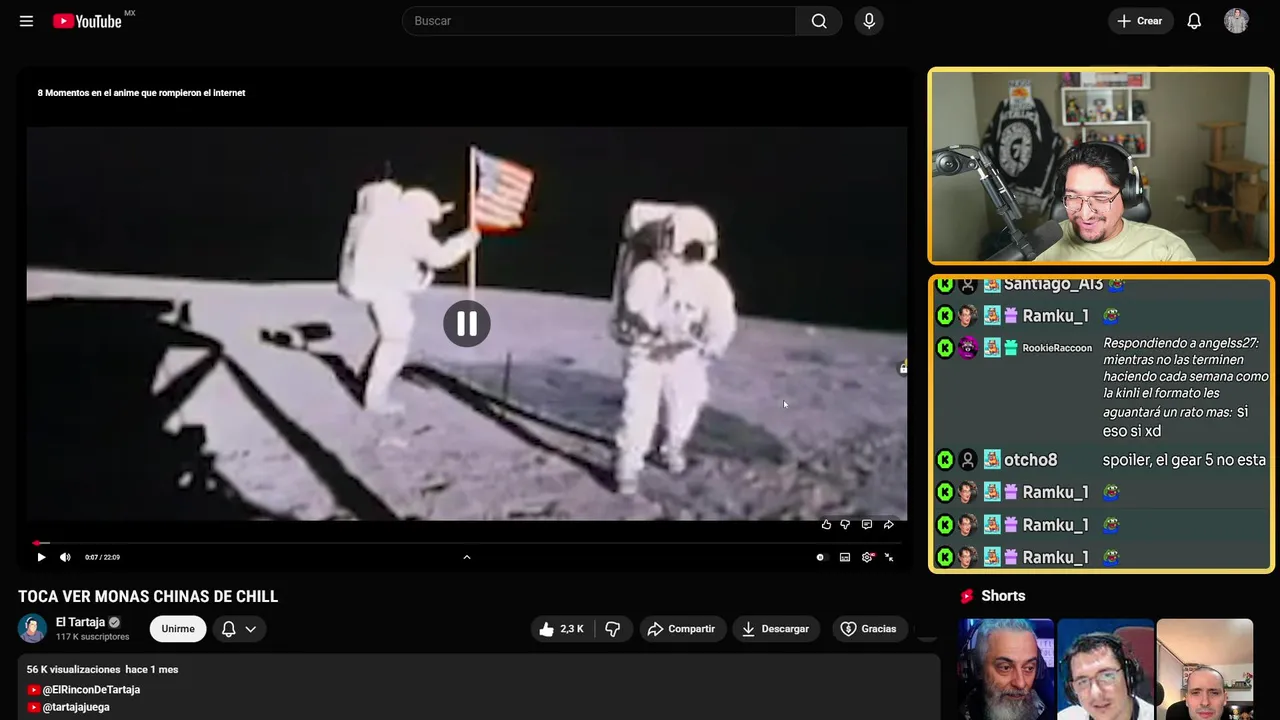
Task: Click share arrow icon inside video overlay
Action: point(888,524)
